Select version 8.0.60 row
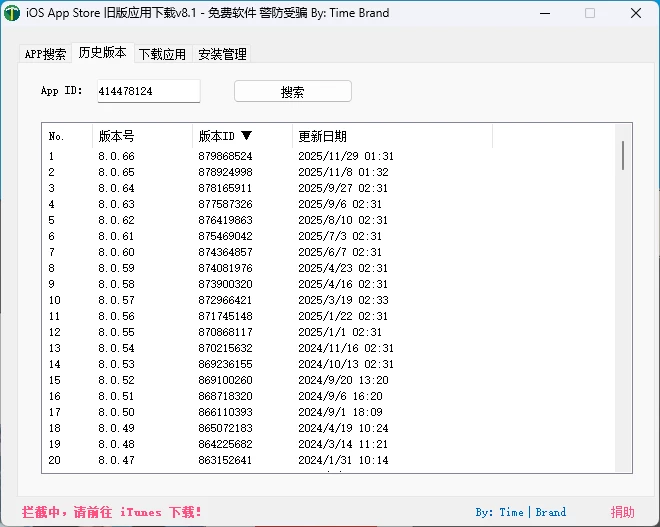This screenshot has width=660, height=527. 328,252
